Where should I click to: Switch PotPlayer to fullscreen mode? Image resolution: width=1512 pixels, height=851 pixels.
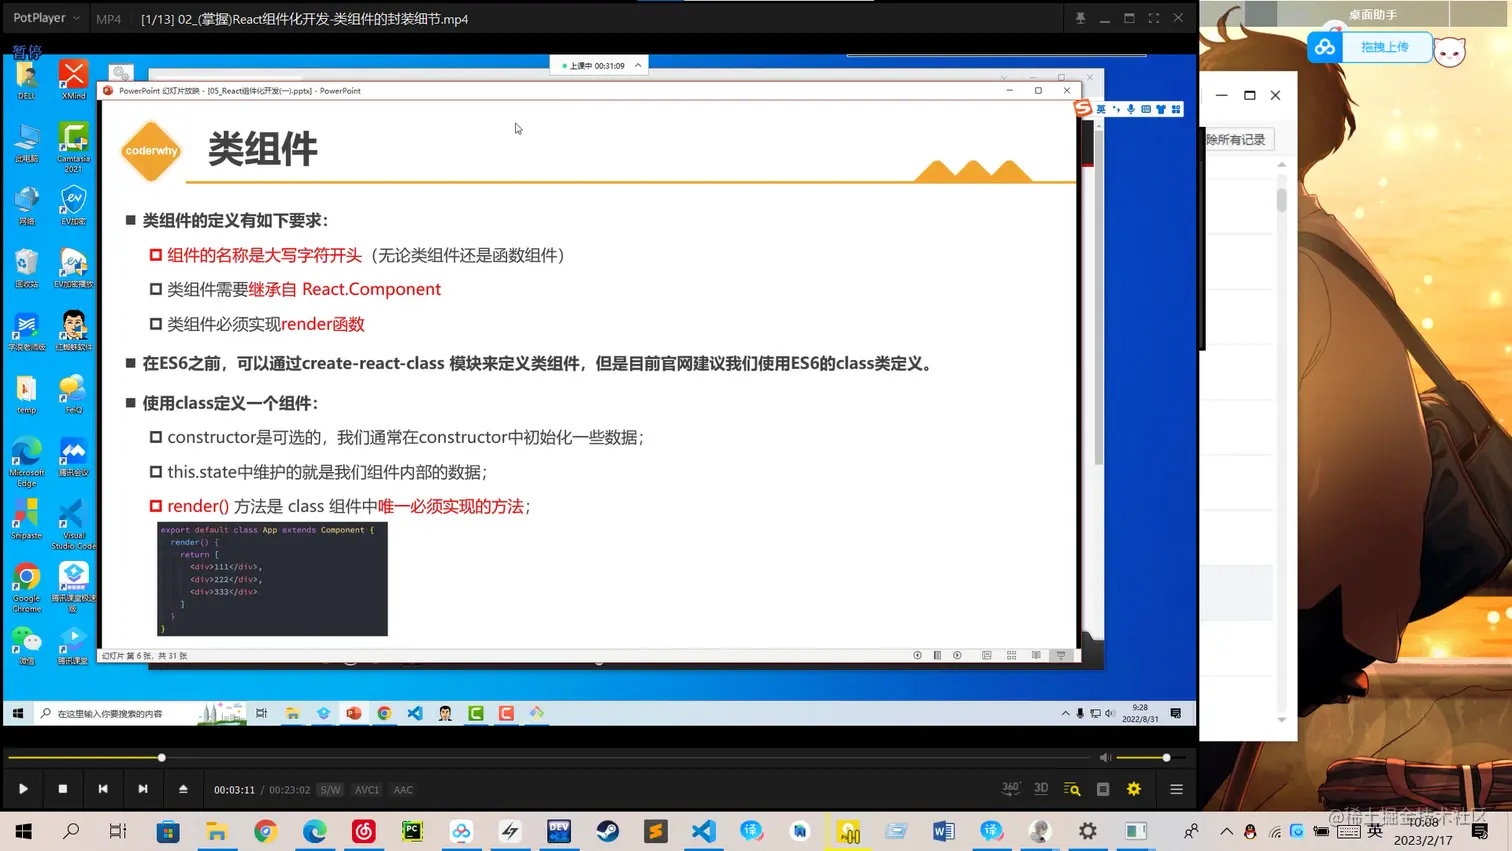click(x=1153, y=18)
